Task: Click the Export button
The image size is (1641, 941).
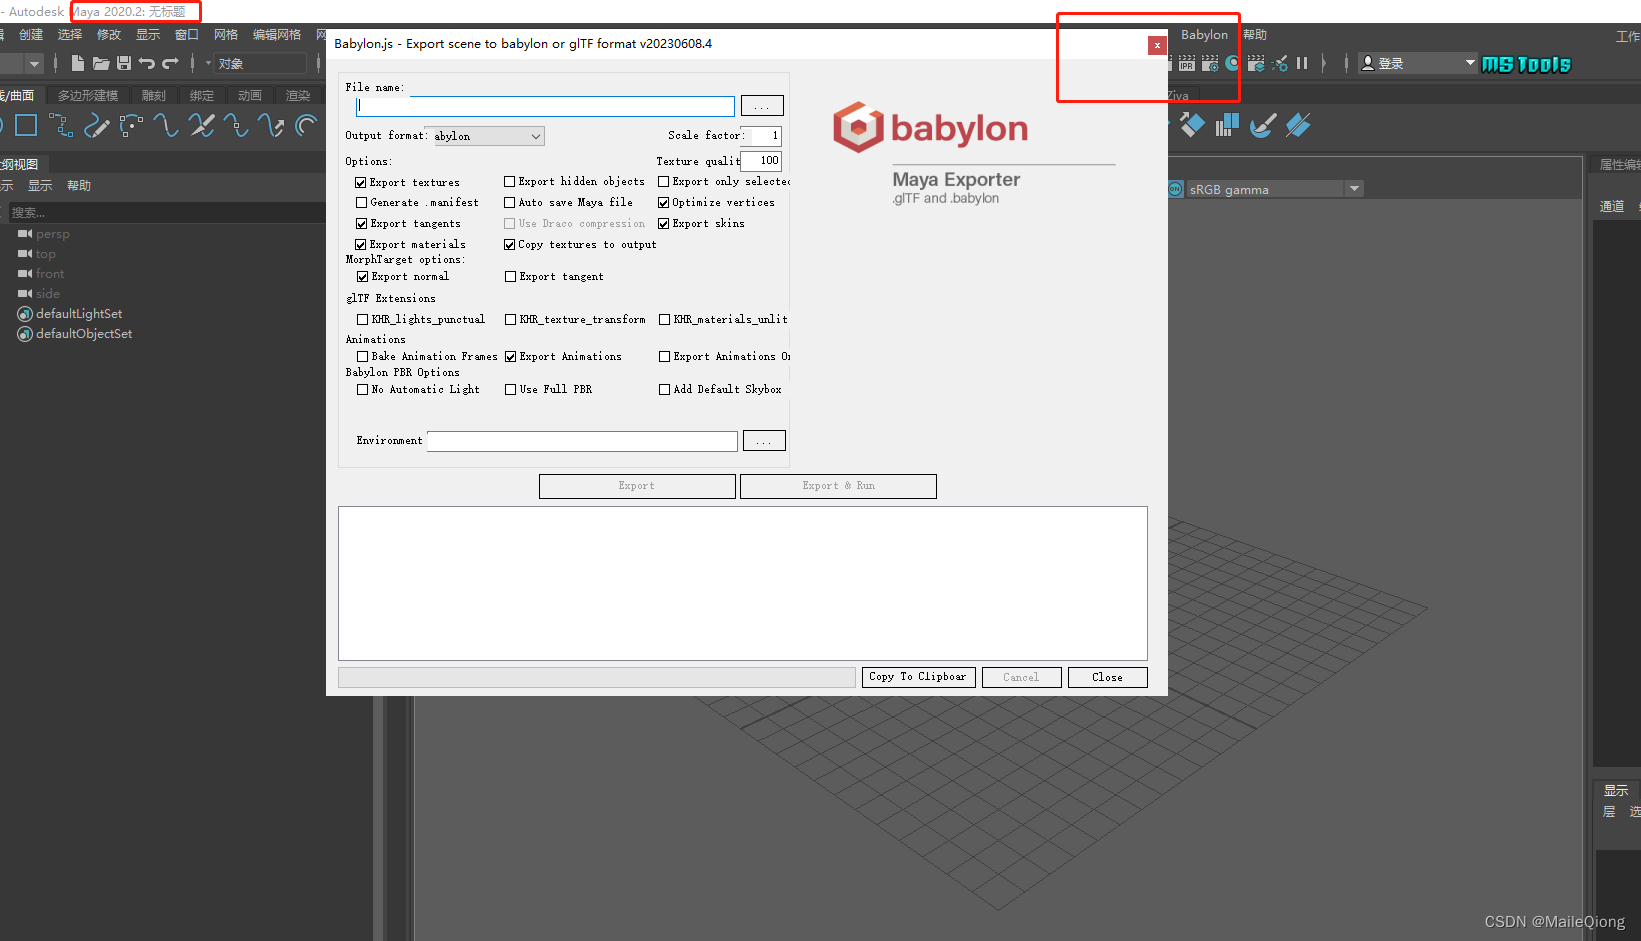Action: 637,486
